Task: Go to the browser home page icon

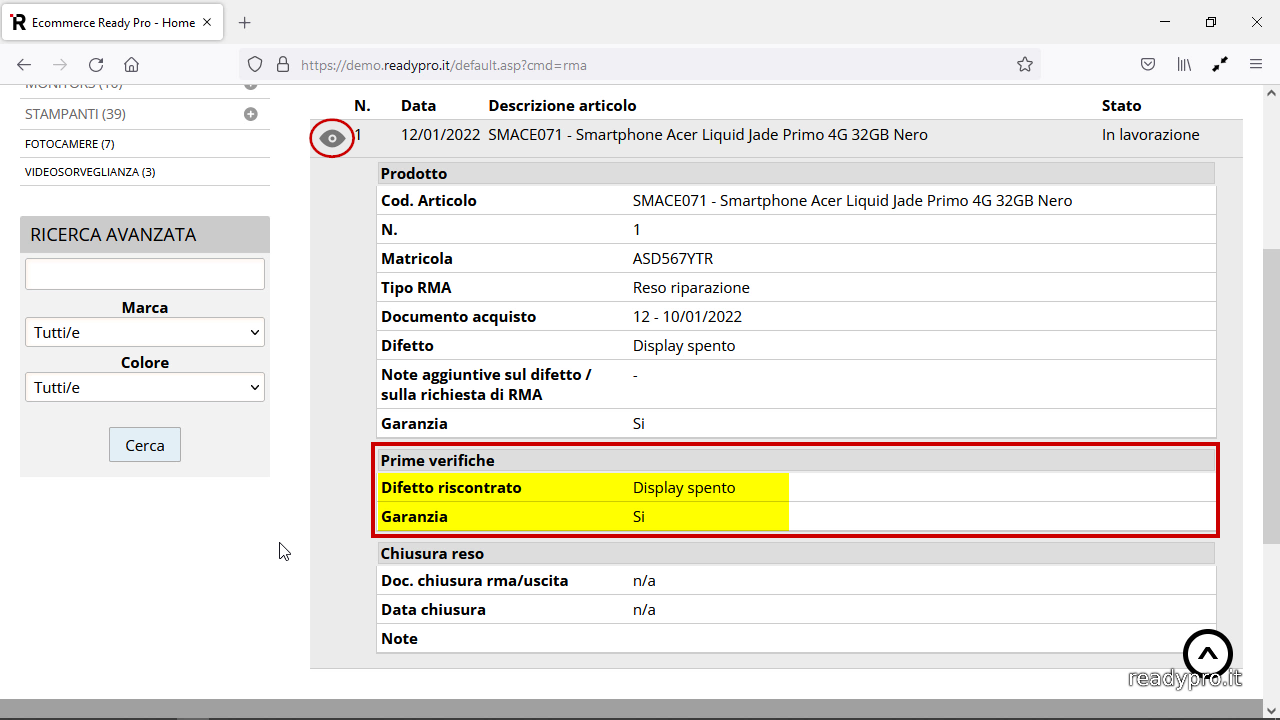Action: 131,65
